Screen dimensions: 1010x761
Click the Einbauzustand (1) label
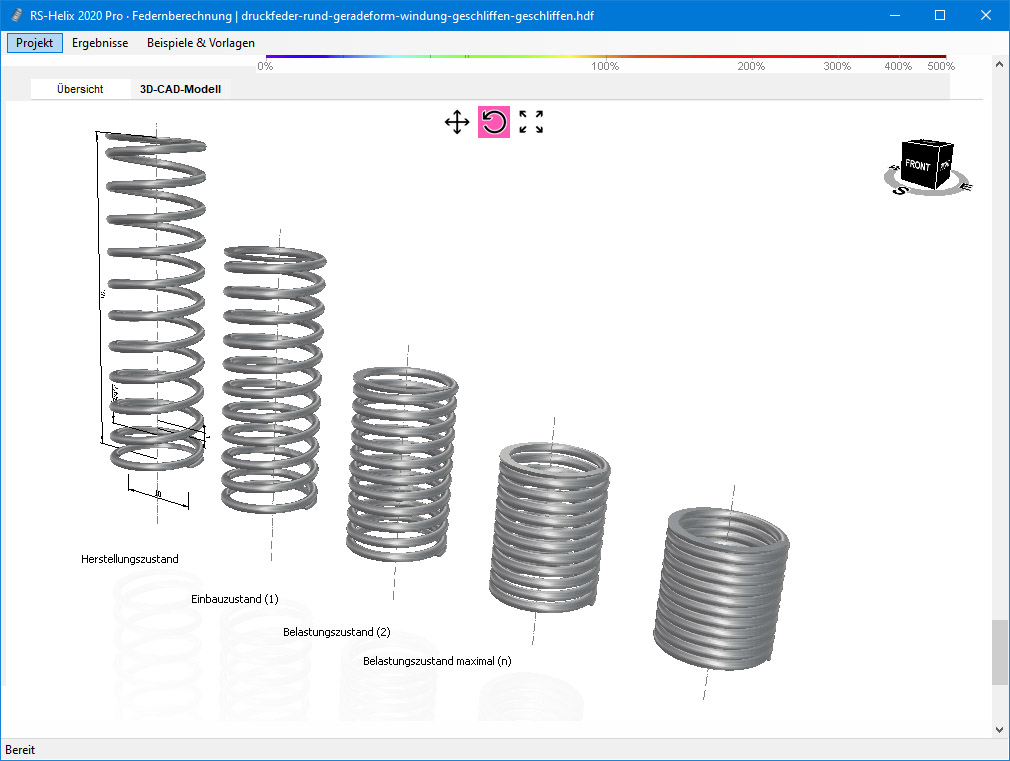pos(235,599)
